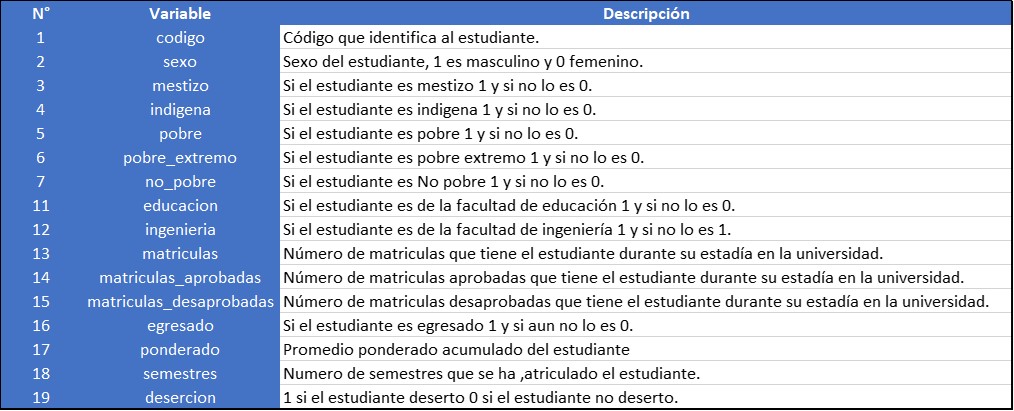This screenshot has width=1014, height=411.
Task: Click the 'pobre_extremo' variable cell
Action: pyautogui.click(x=180, y=158)
